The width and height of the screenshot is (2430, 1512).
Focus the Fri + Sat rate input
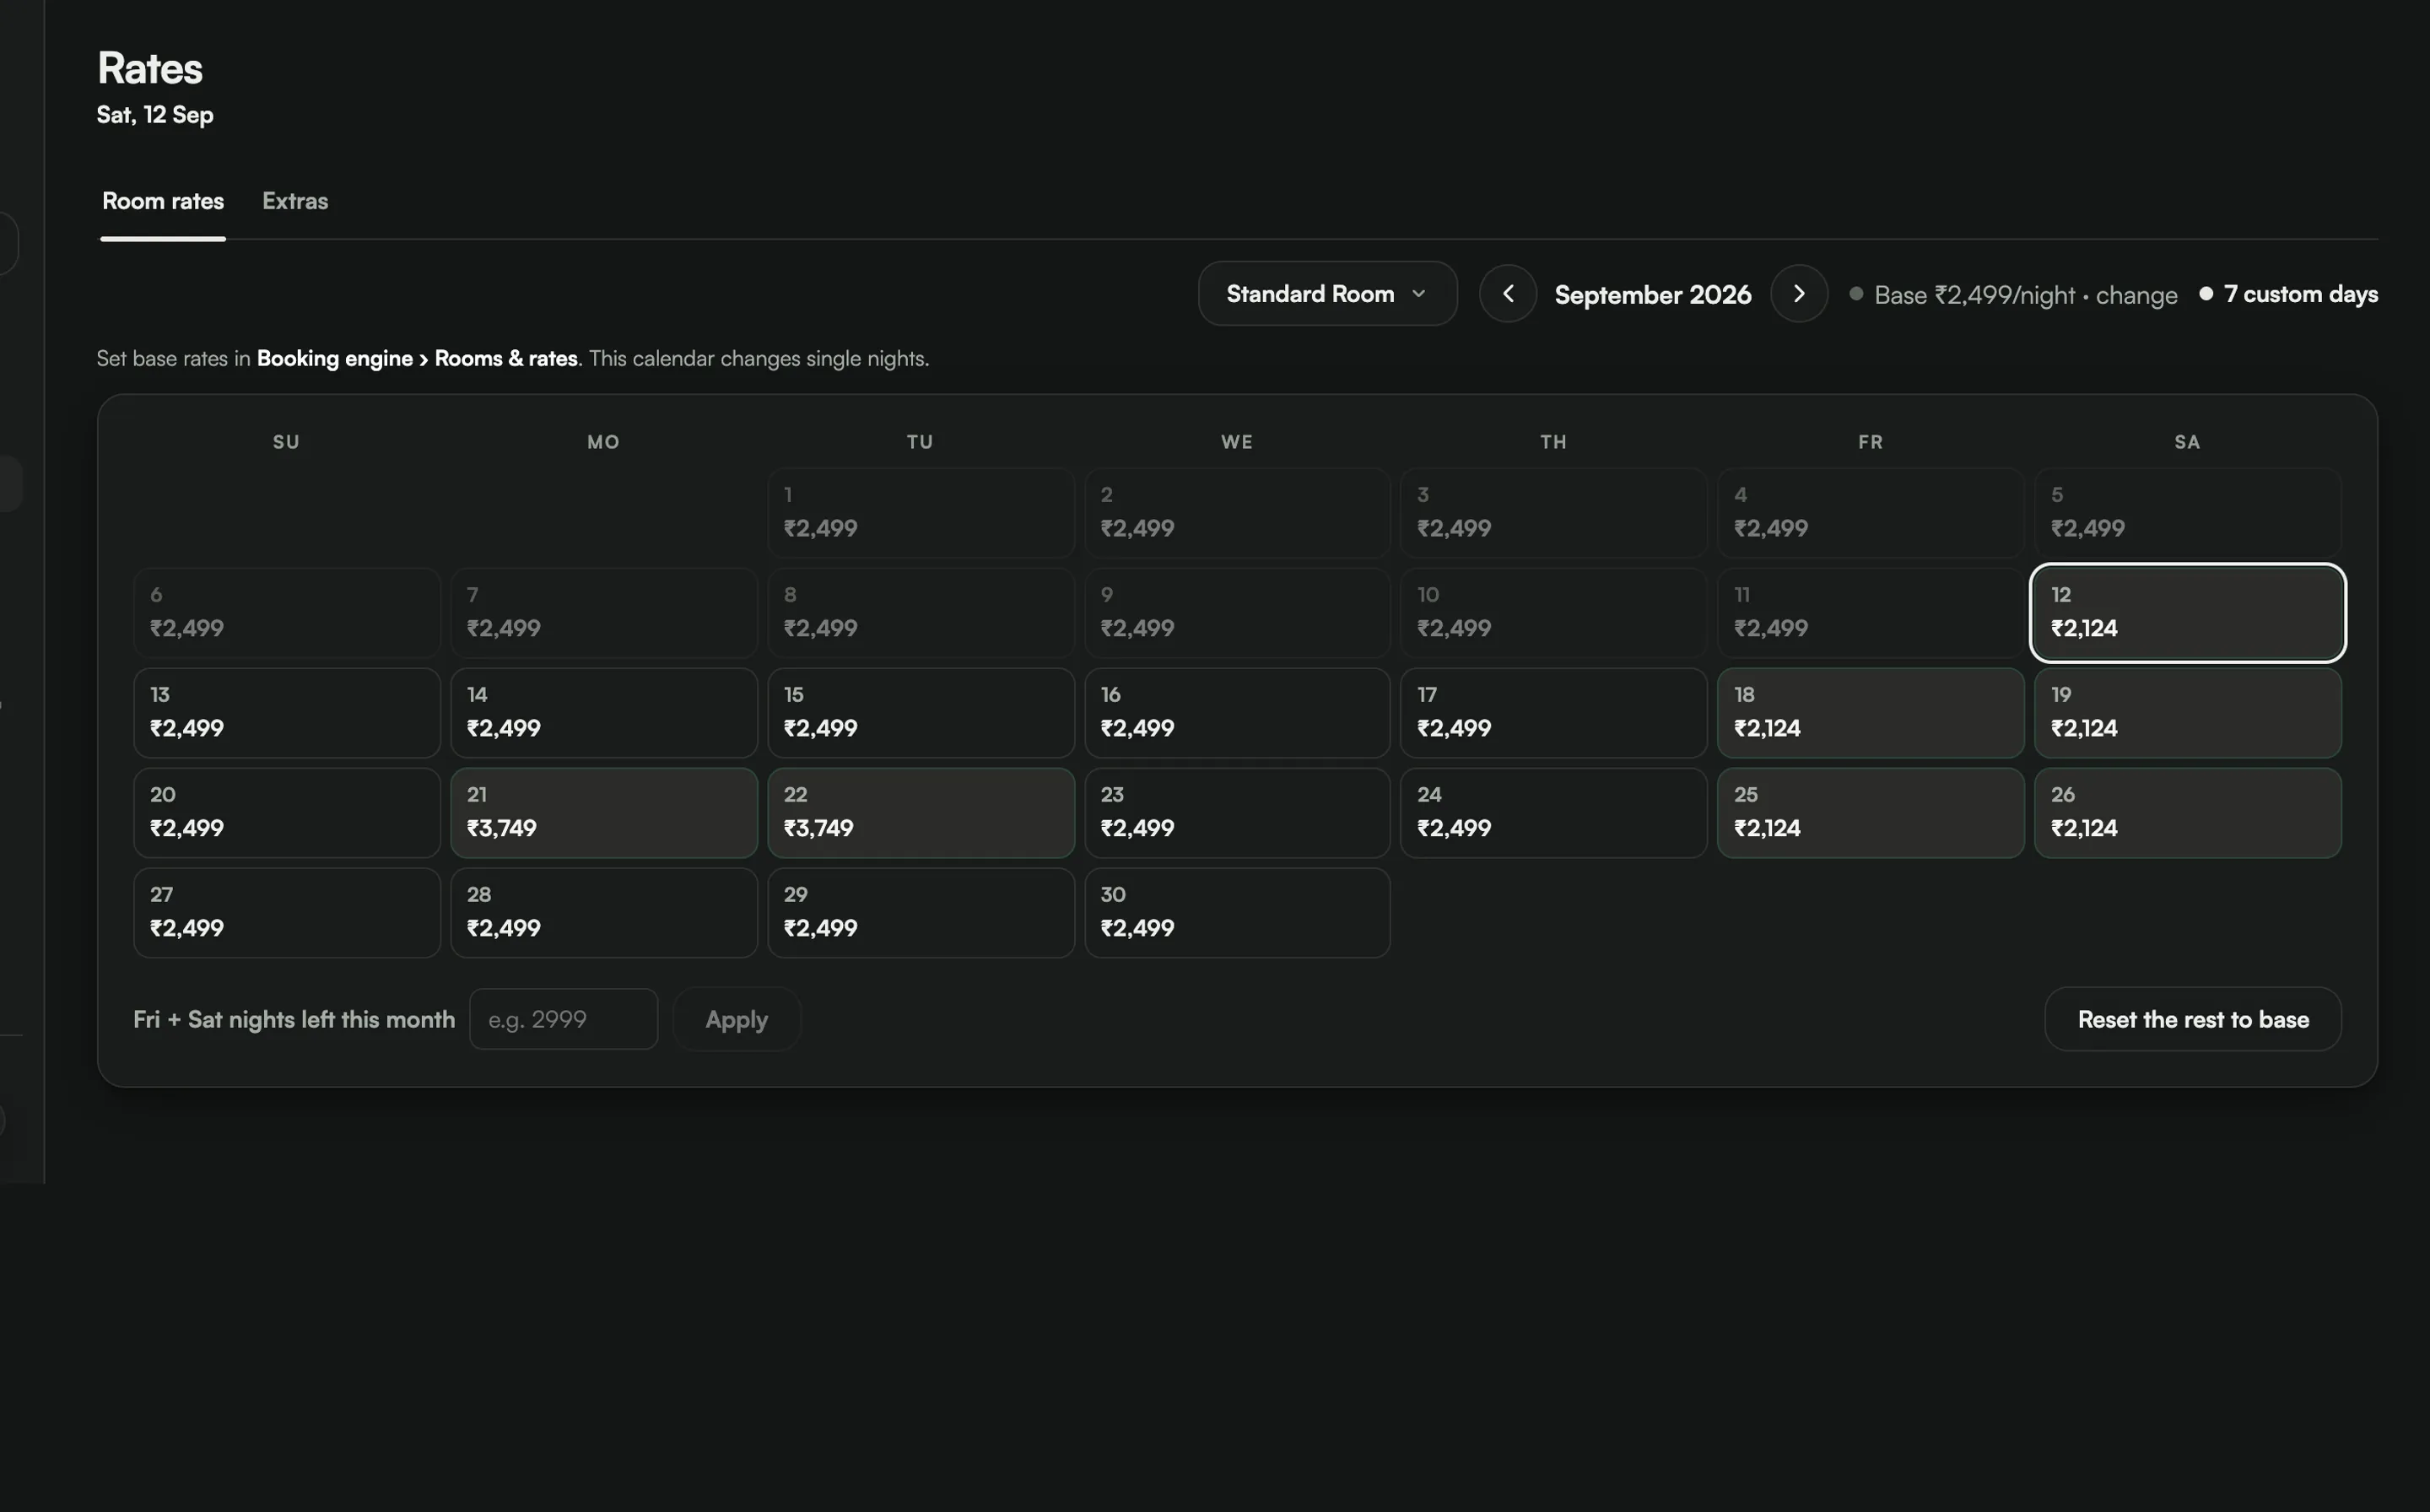(x=563, y=1019)
